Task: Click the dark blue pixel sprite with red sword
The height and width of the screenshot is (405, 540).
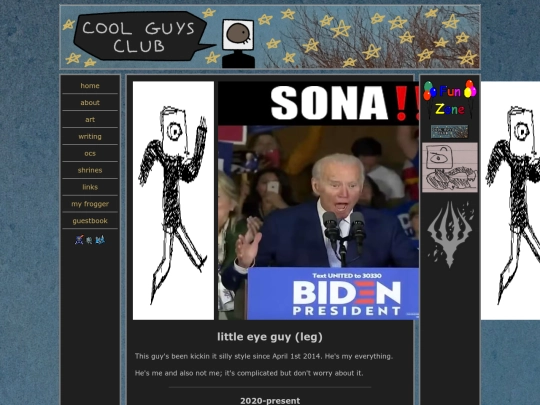Action: pyautogui.click(x=79, y=240)
